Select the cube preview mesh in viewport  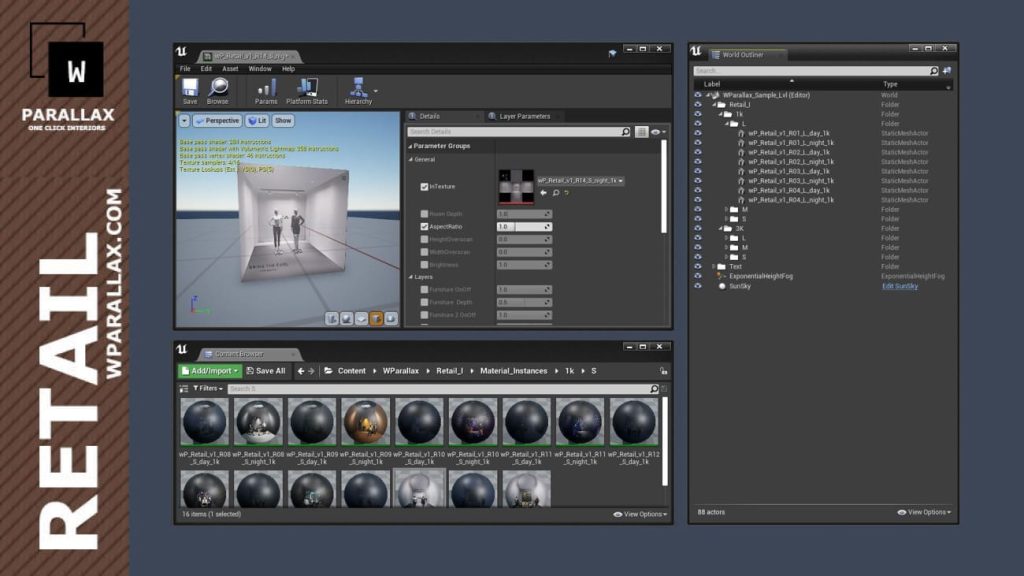click(x=376, y=319)
